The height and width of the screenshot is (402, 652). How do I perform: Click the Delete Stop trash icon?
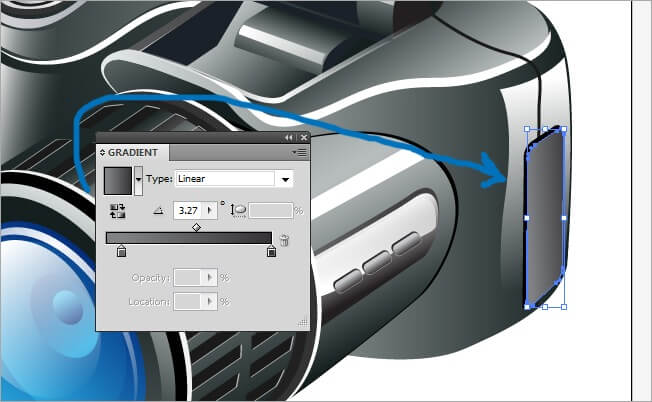(x=284, y=240)
